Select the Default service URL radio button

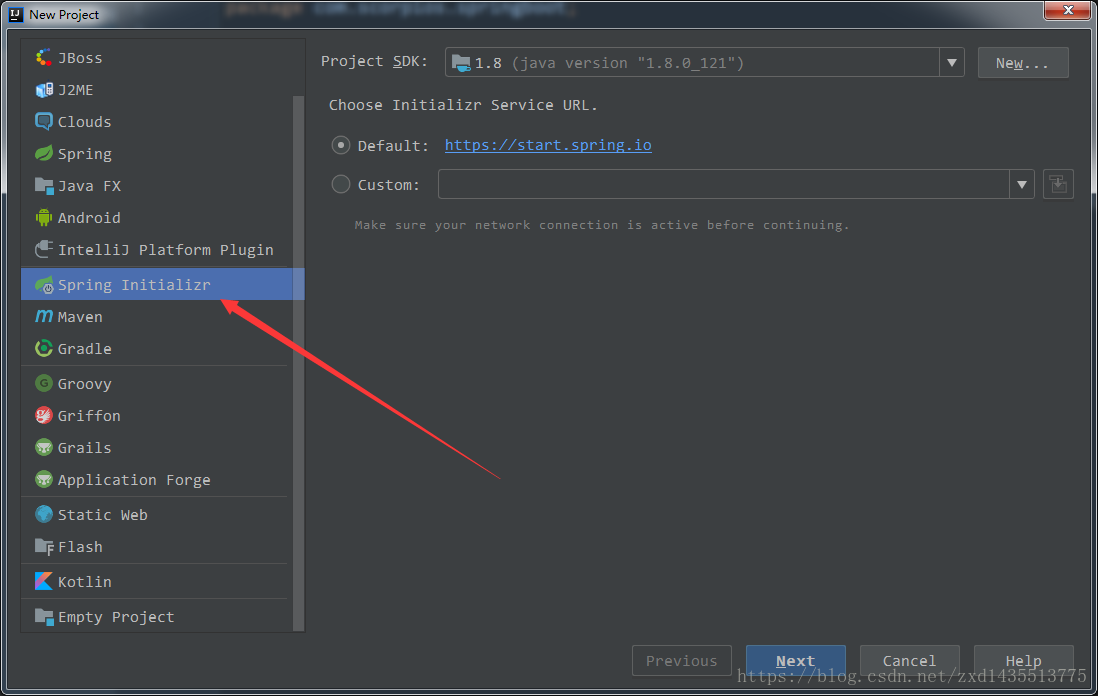[x=340, y=145]
